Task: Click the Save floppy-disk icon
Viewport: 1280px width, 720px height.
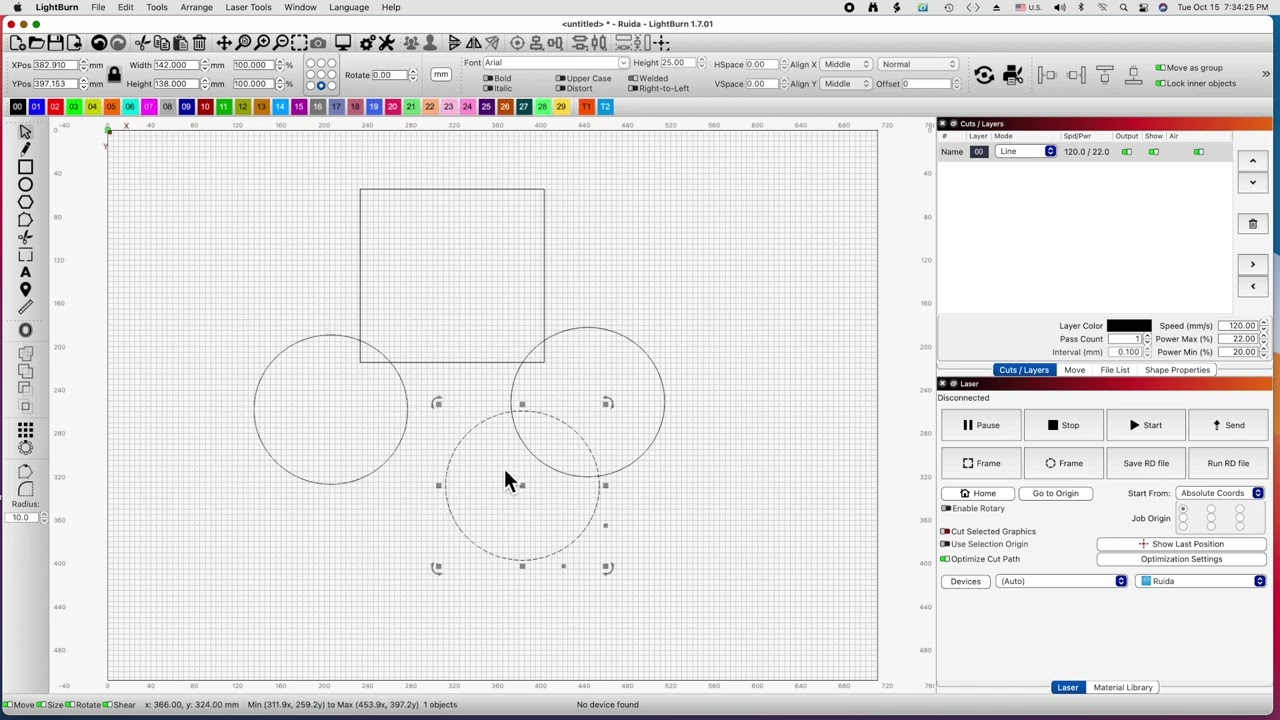Action: click(x=55, y=43)
